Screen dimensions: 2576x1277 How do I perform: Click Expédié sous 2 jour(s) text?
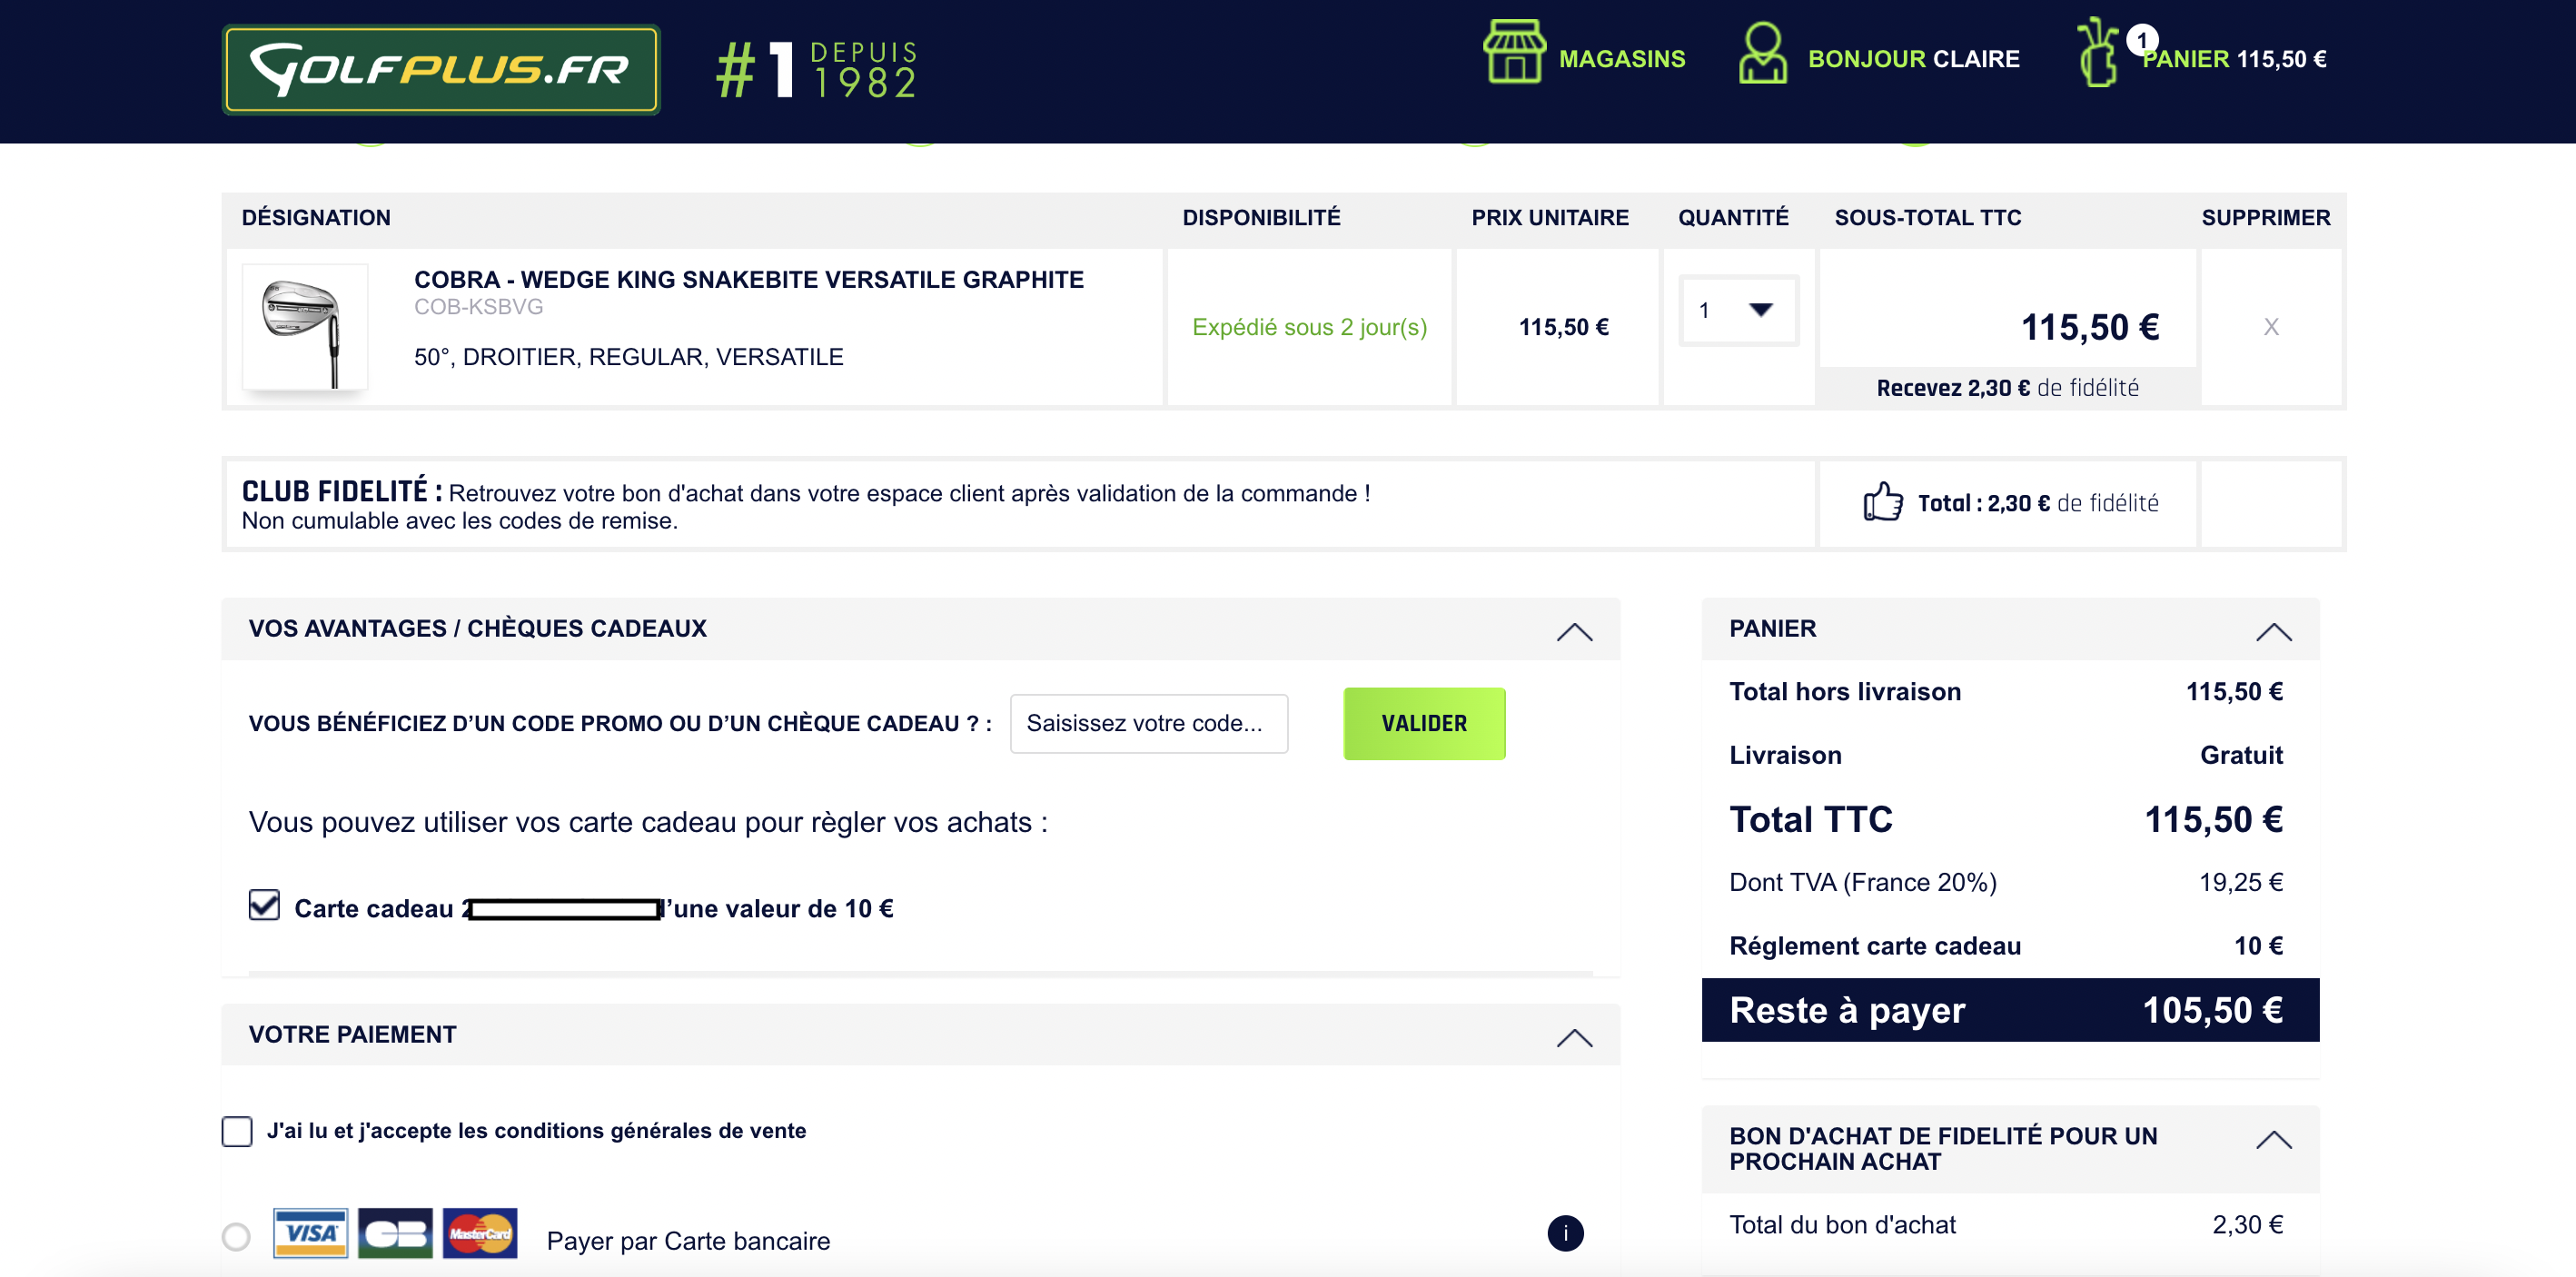point(1309,327)
